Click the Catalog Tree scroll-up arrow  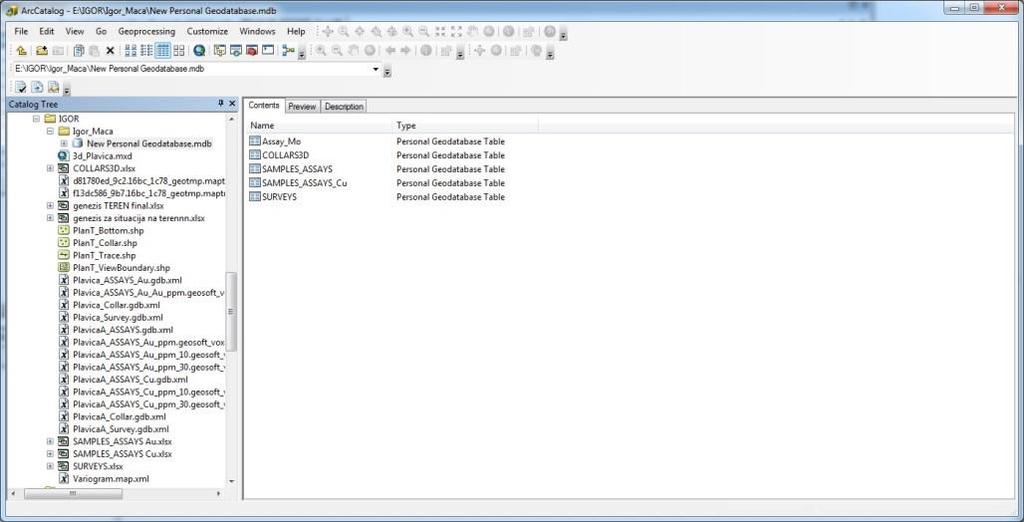[x=231, y=119]
